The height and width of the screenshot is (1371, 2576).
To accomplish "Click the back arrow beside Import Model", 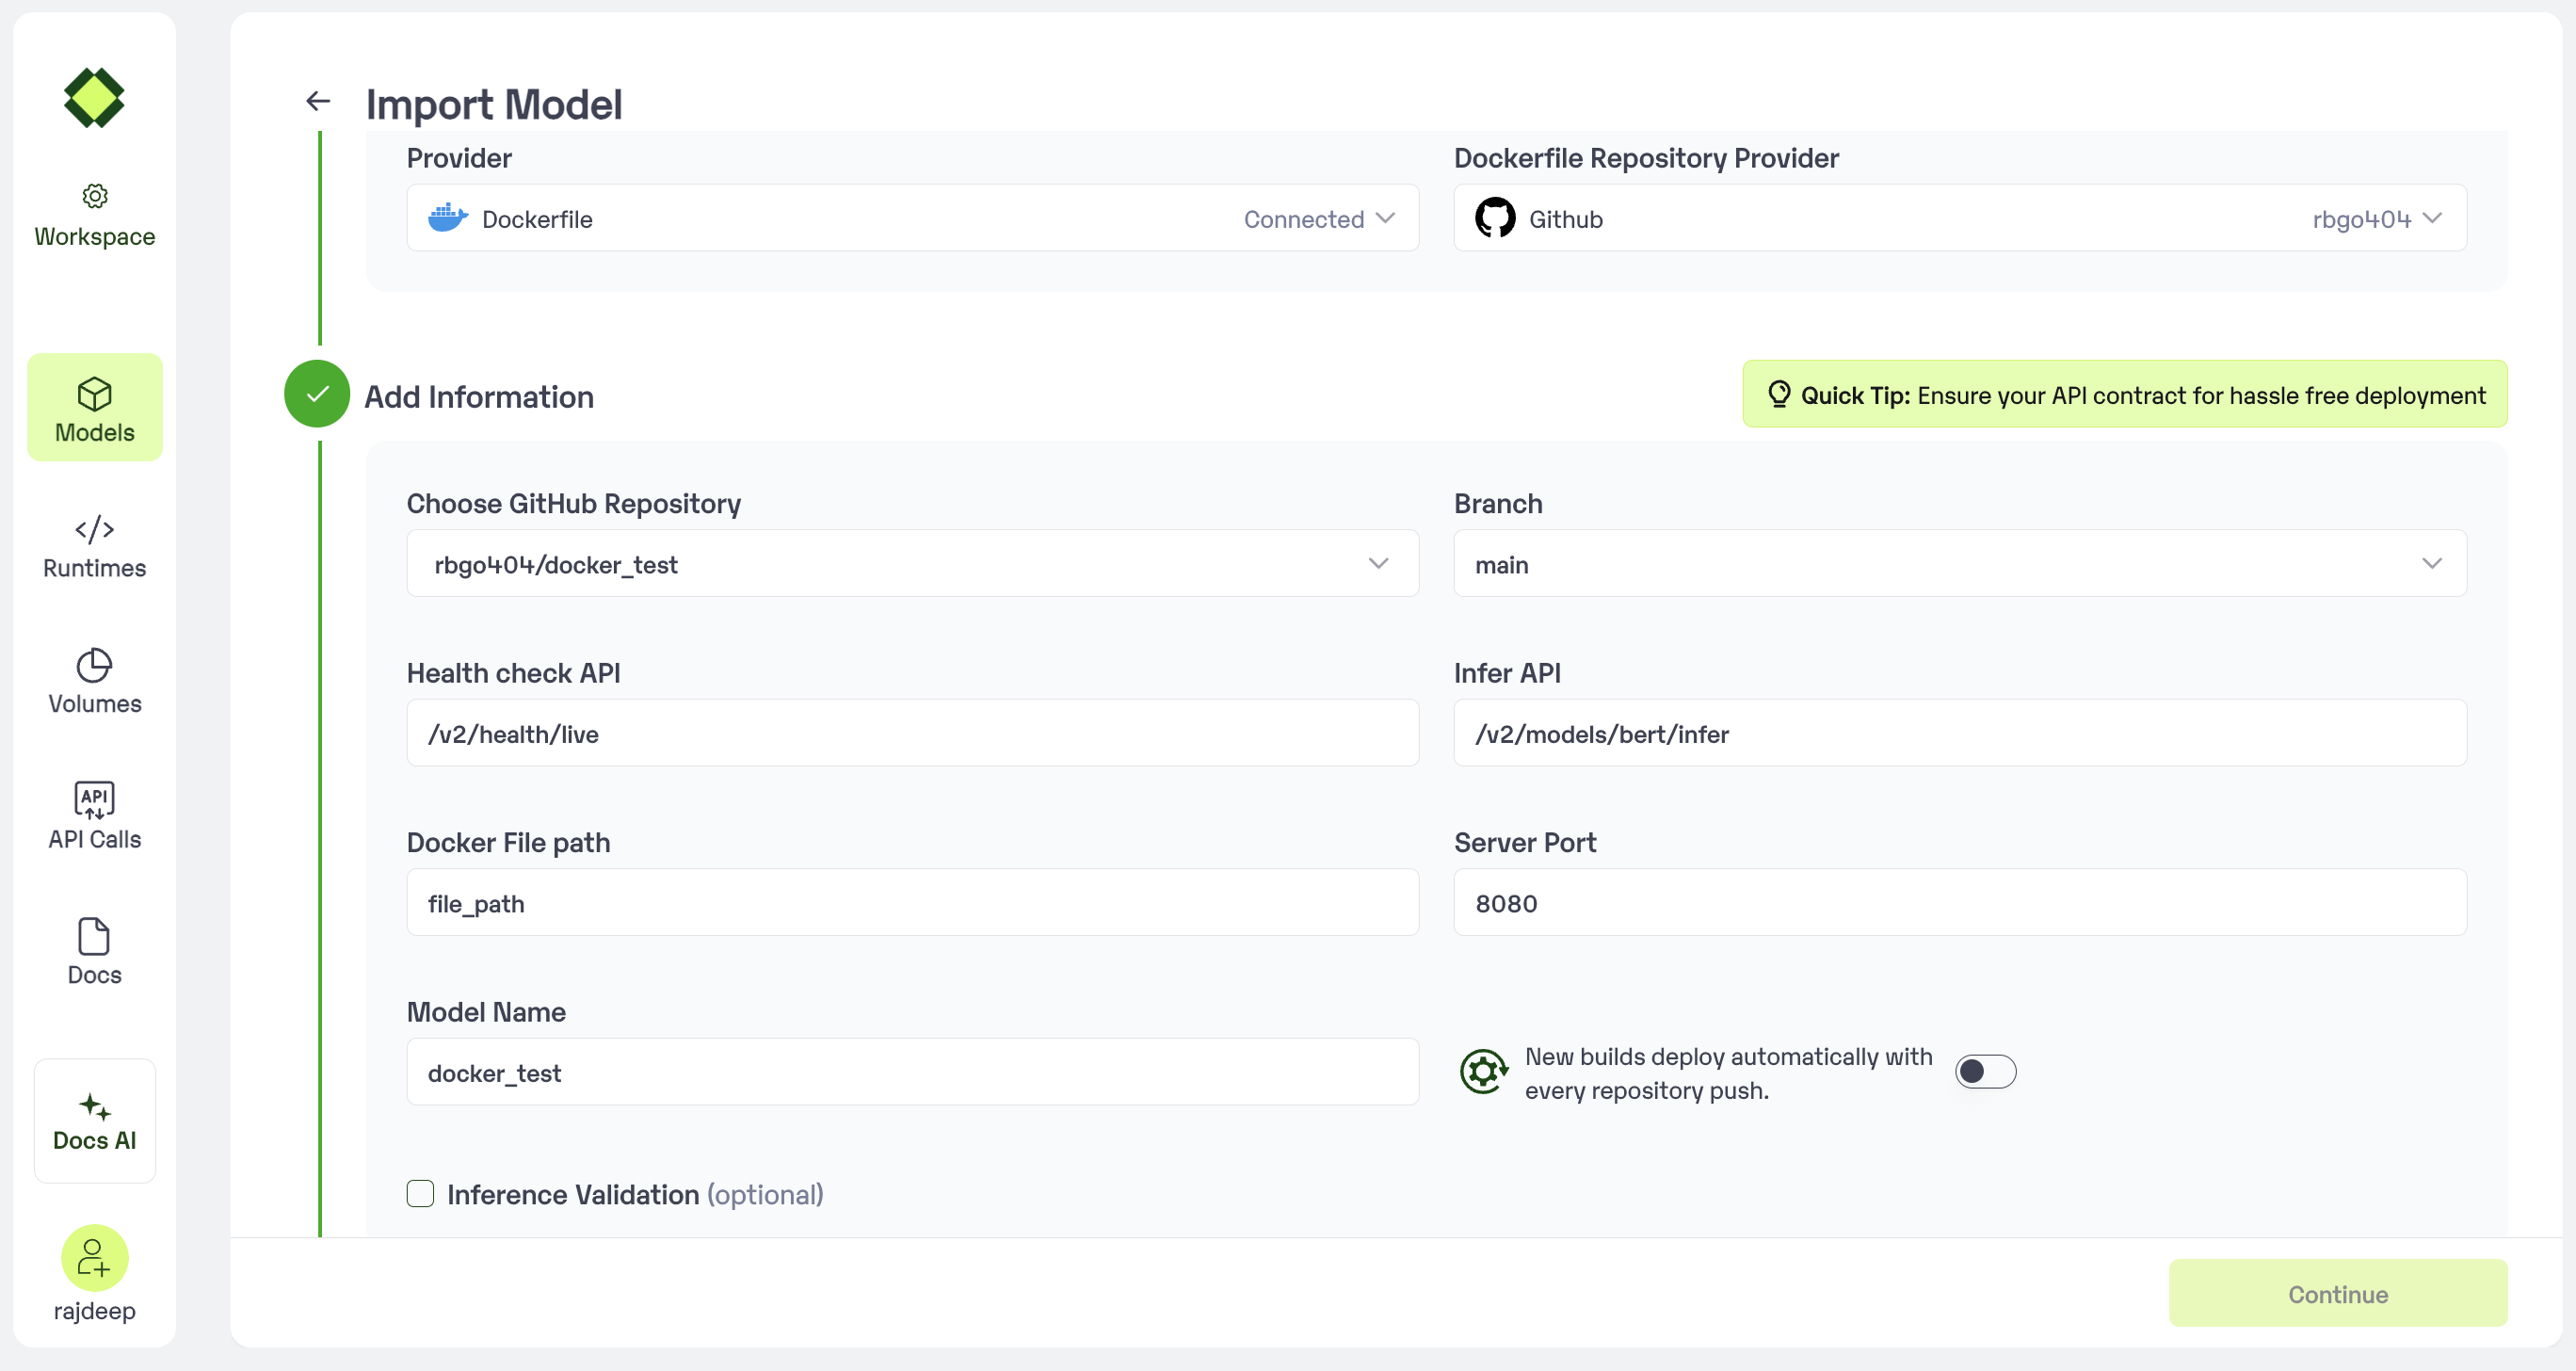I will (x=318, y=101).
